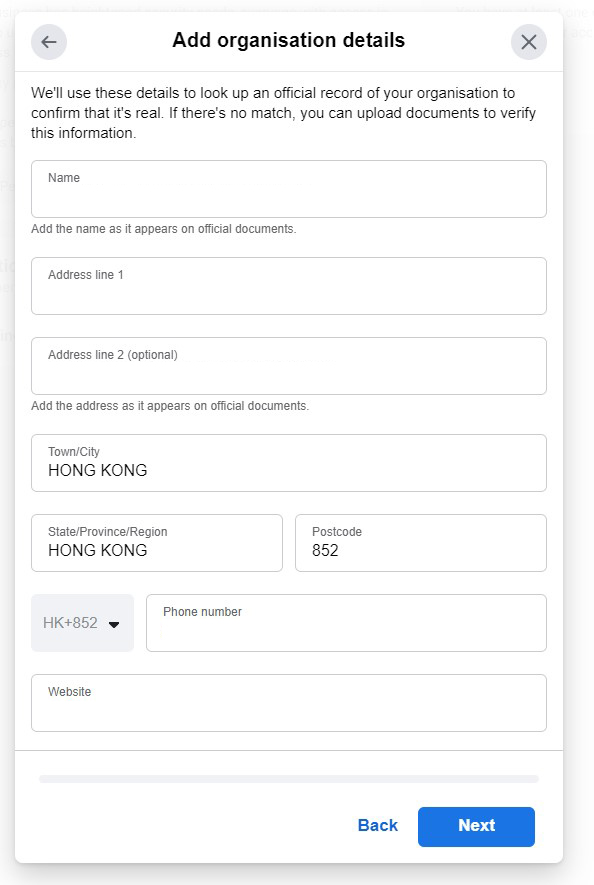Edit the Postcode field showing 852

point(421,543)
